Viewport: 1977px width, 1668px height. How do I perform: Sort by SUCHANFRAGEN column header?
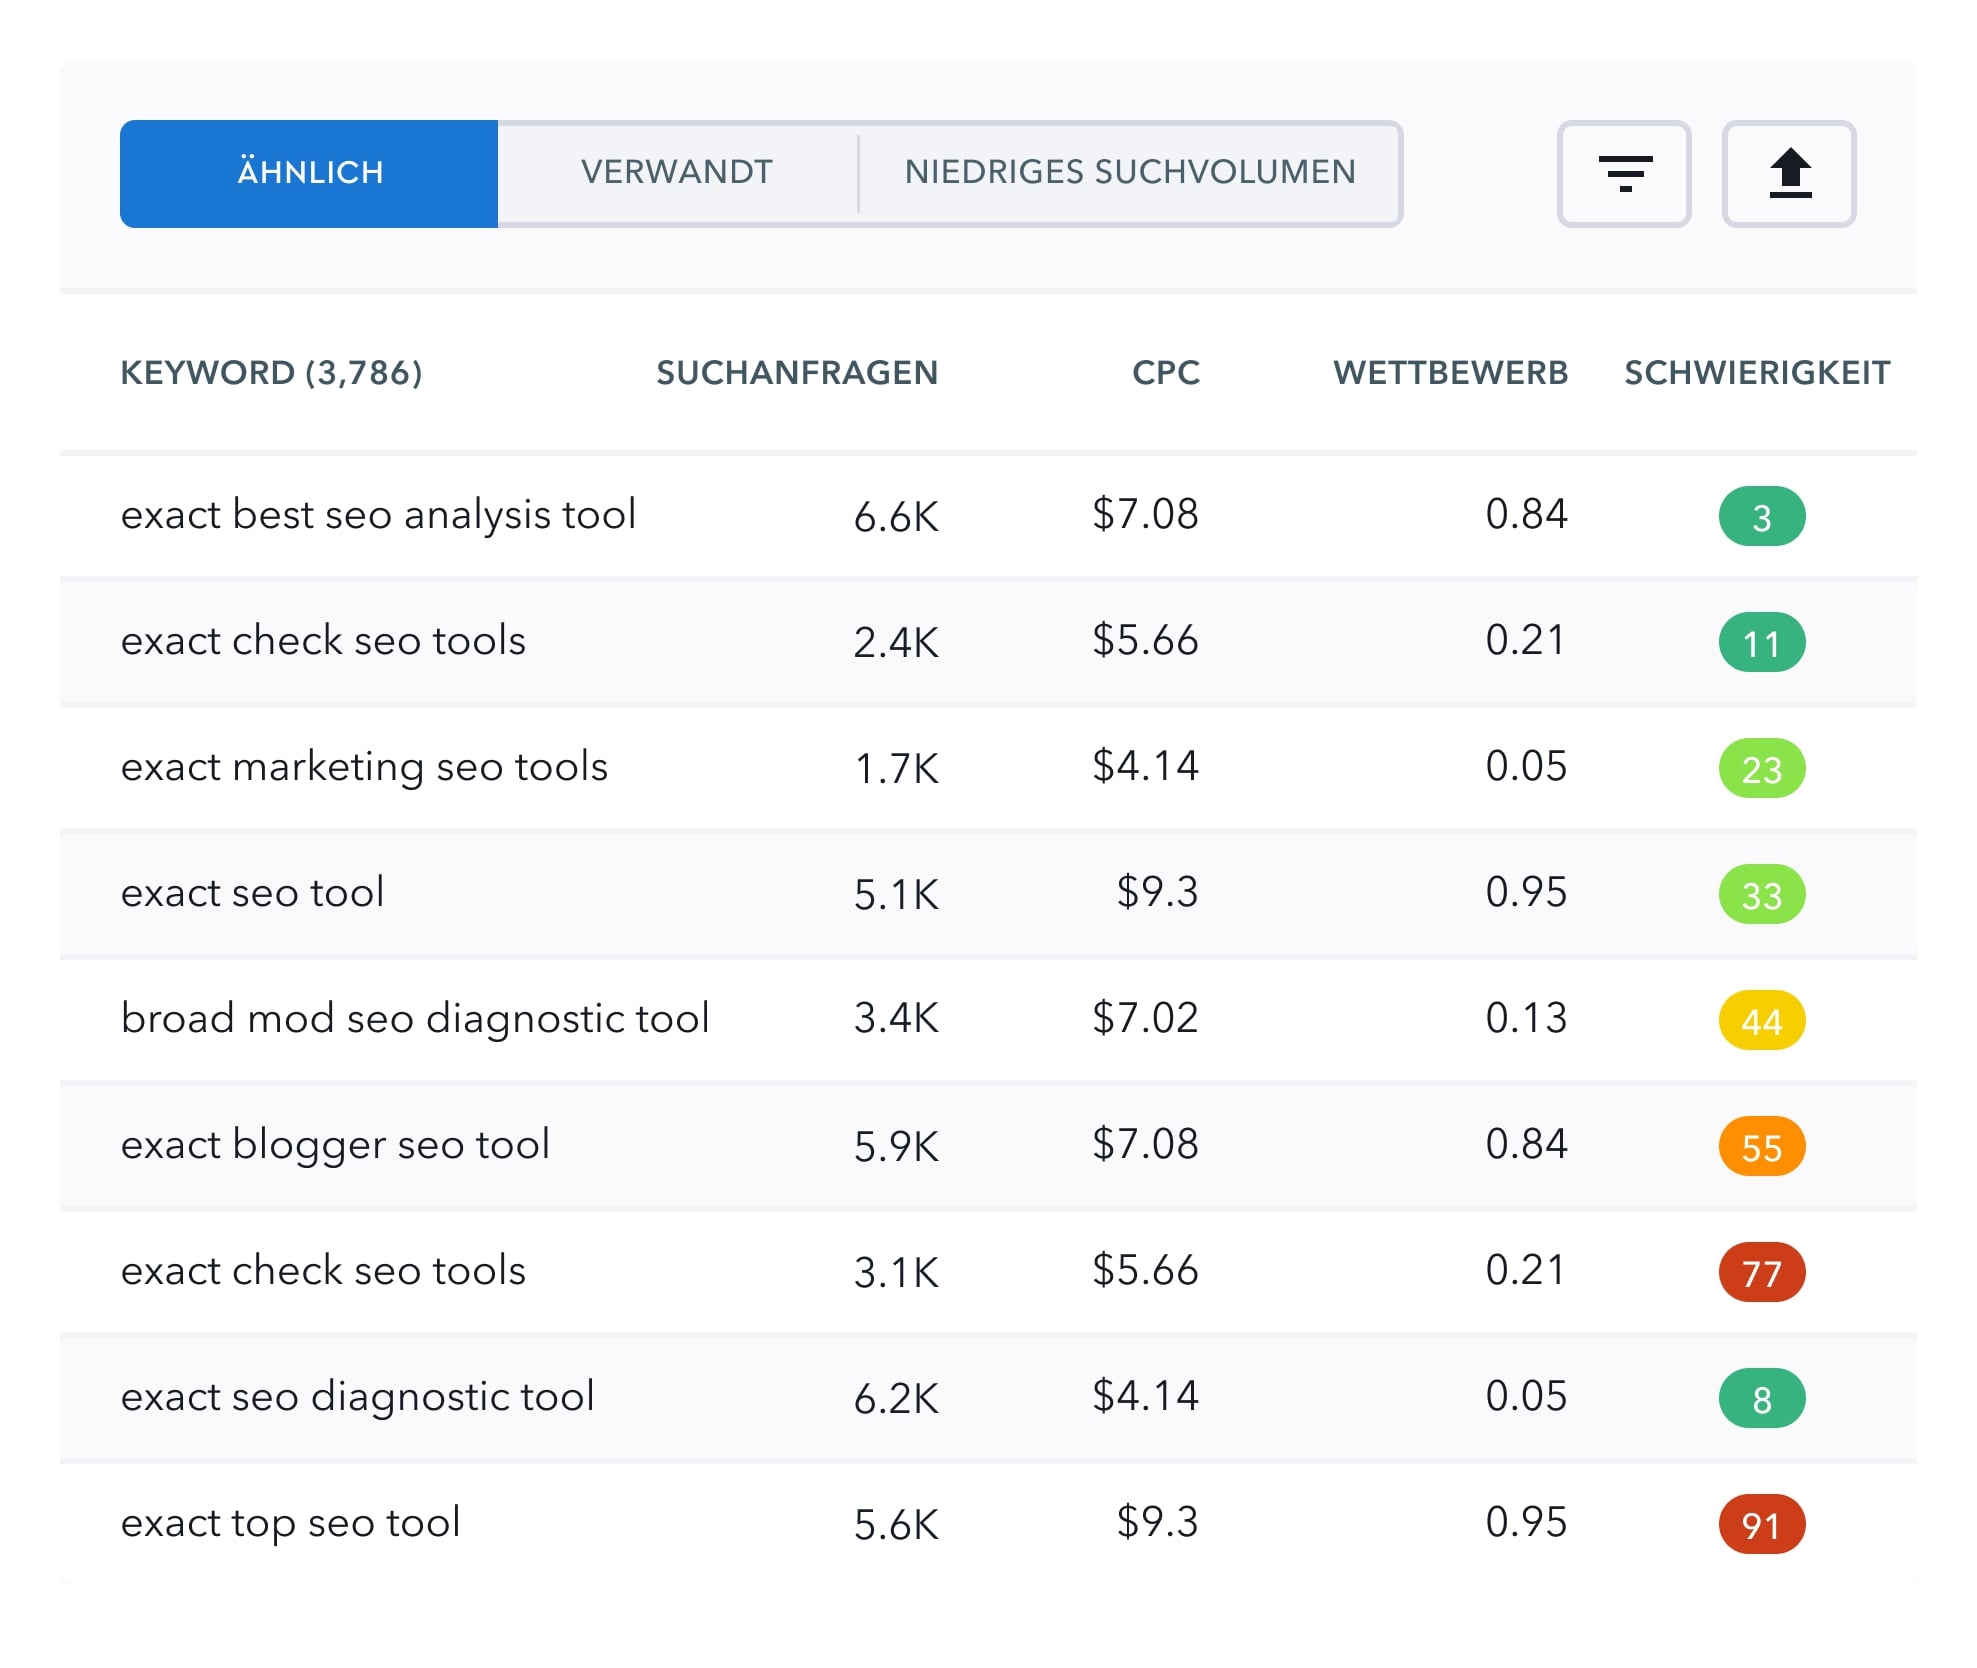pos(796,373)
